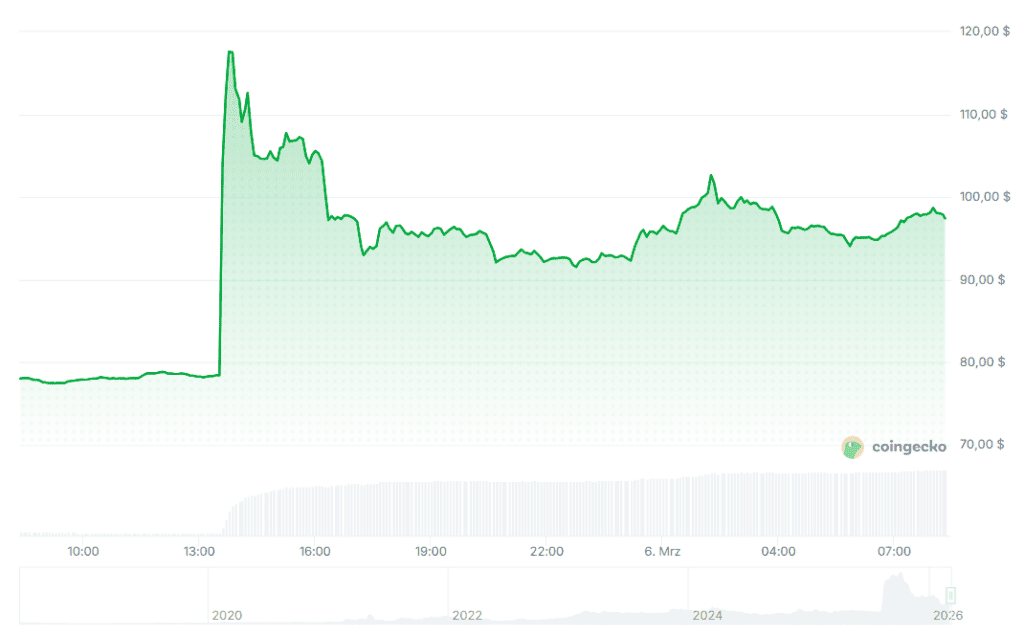Click the 13:00 time axis label
The image size is (1024, 635).
click(199, 551)
